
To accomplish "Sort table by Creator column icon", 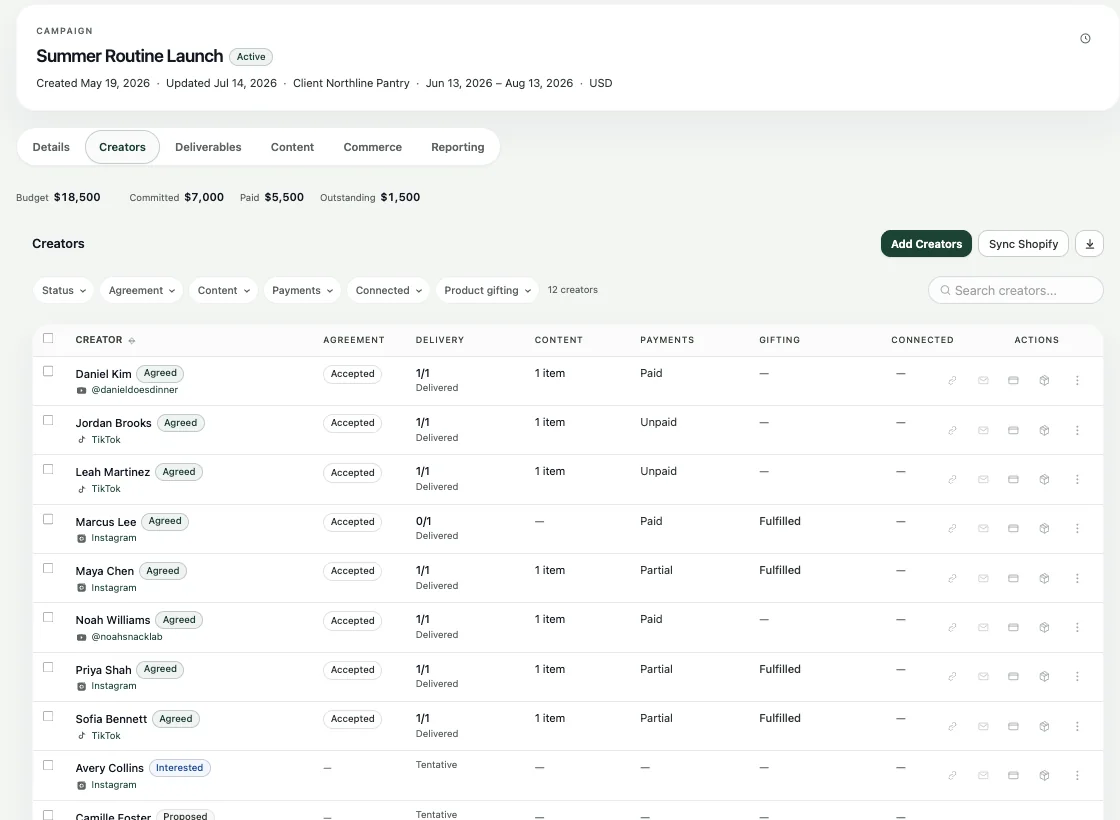I will pos(131,341).
